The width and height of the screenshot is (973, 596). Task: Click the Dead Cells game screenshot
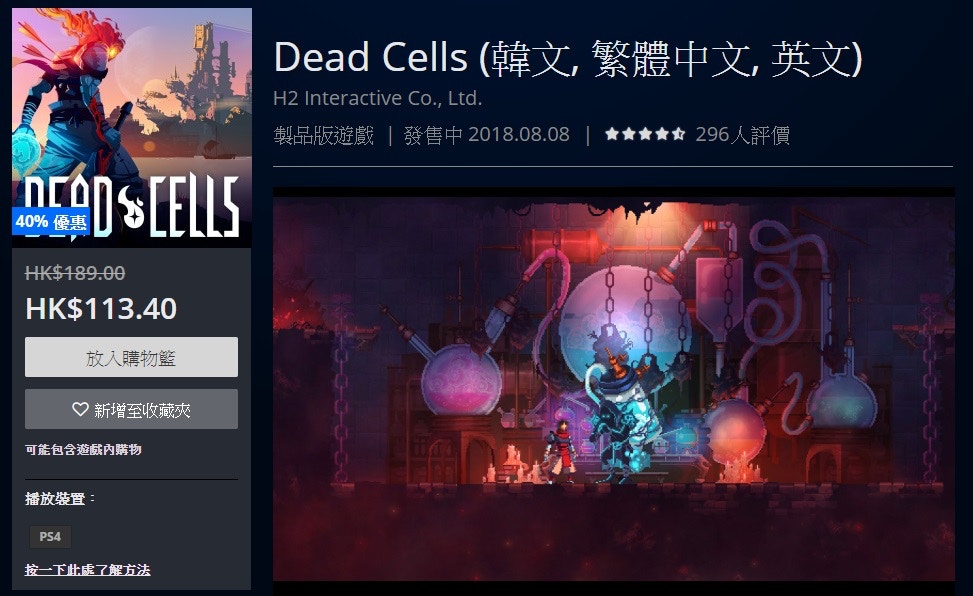point(614,385)
